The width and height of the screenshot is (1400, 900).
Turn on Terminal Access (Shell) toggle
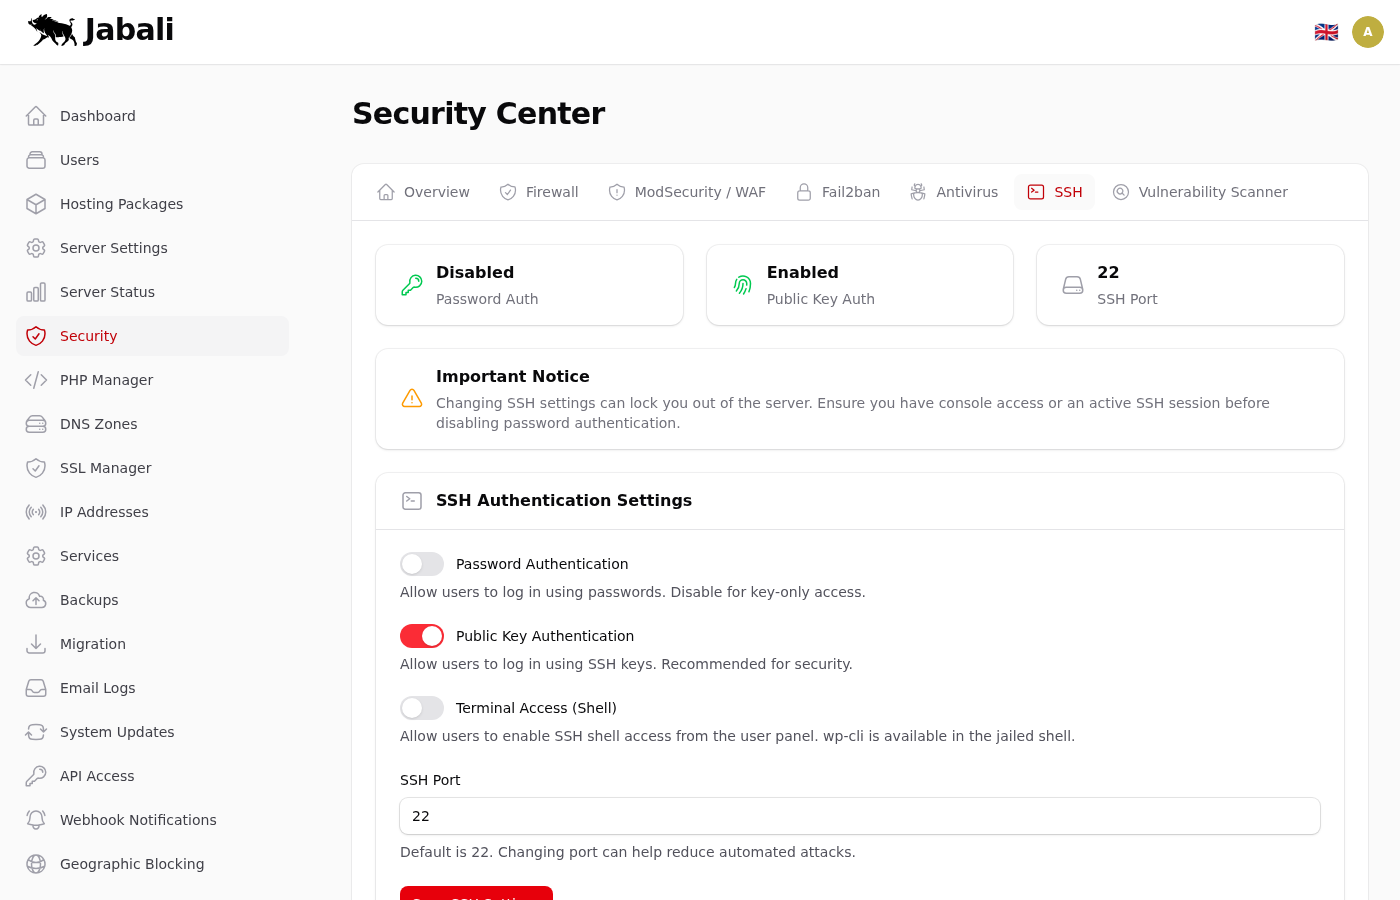pyautogui.click(x=422, y=708)
